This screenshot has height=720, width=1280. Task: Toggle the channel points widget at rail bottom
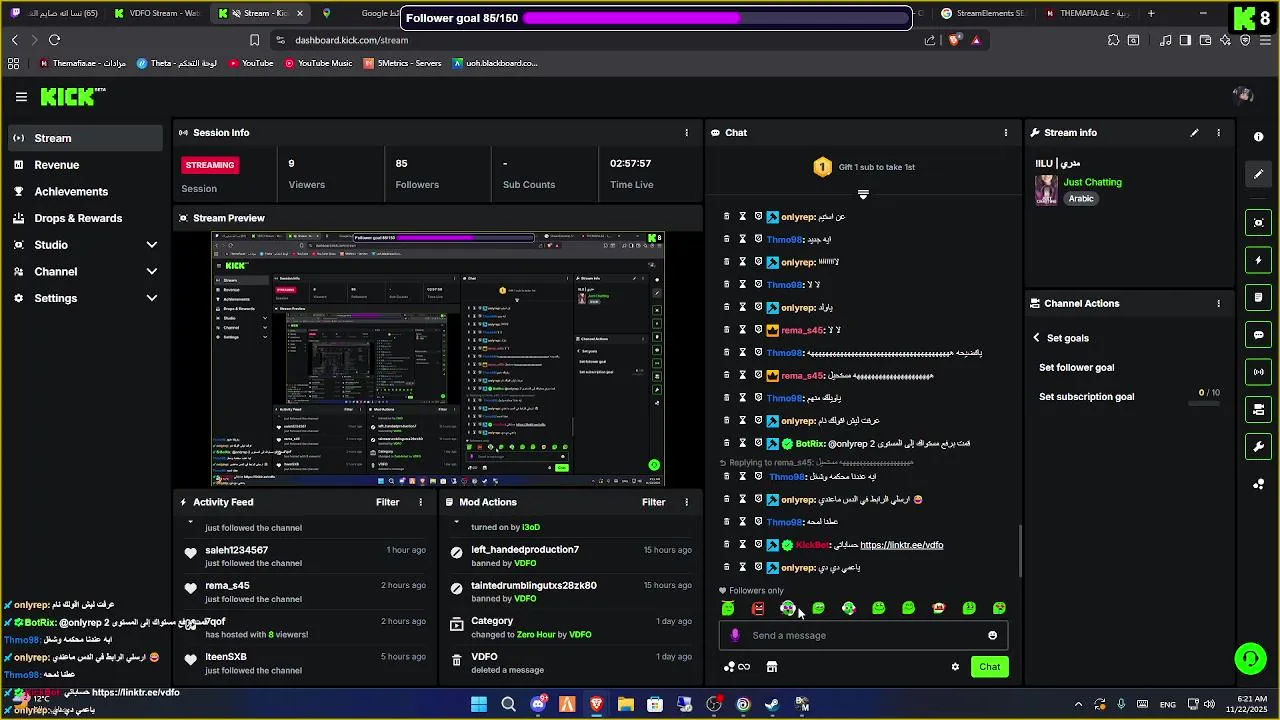(x=1258, y=484)
